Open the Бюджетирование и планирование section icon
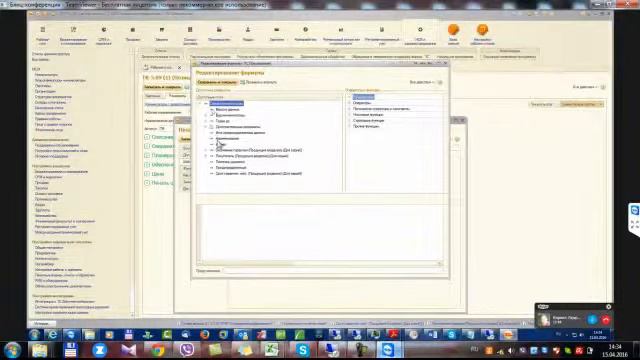This screenshot has height=360, width=640. [73, 30]
